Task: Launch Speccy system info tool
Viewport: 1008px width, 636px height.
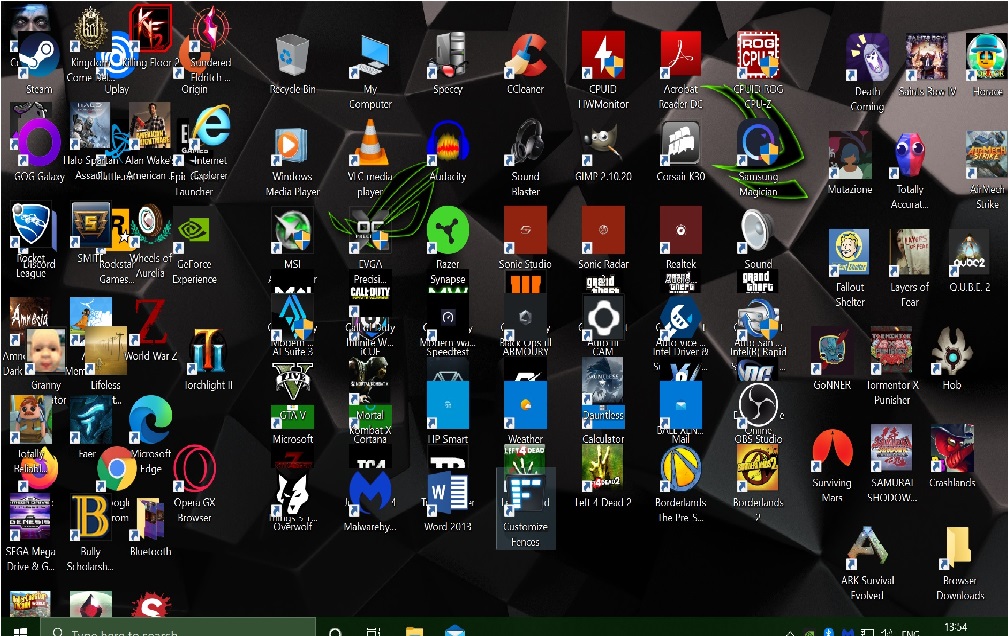Action: [x=448, y=56]
